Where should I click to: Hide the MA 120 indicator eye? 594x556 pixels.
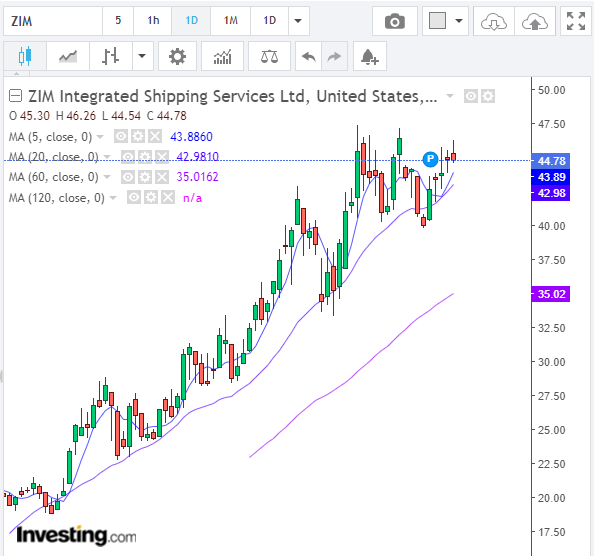(x=134, y=197)
